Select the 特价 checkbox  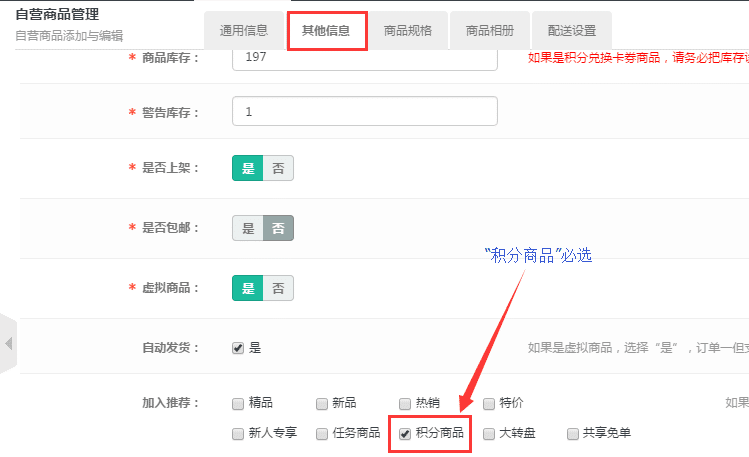pyautogui.click(x=489, y=404)
